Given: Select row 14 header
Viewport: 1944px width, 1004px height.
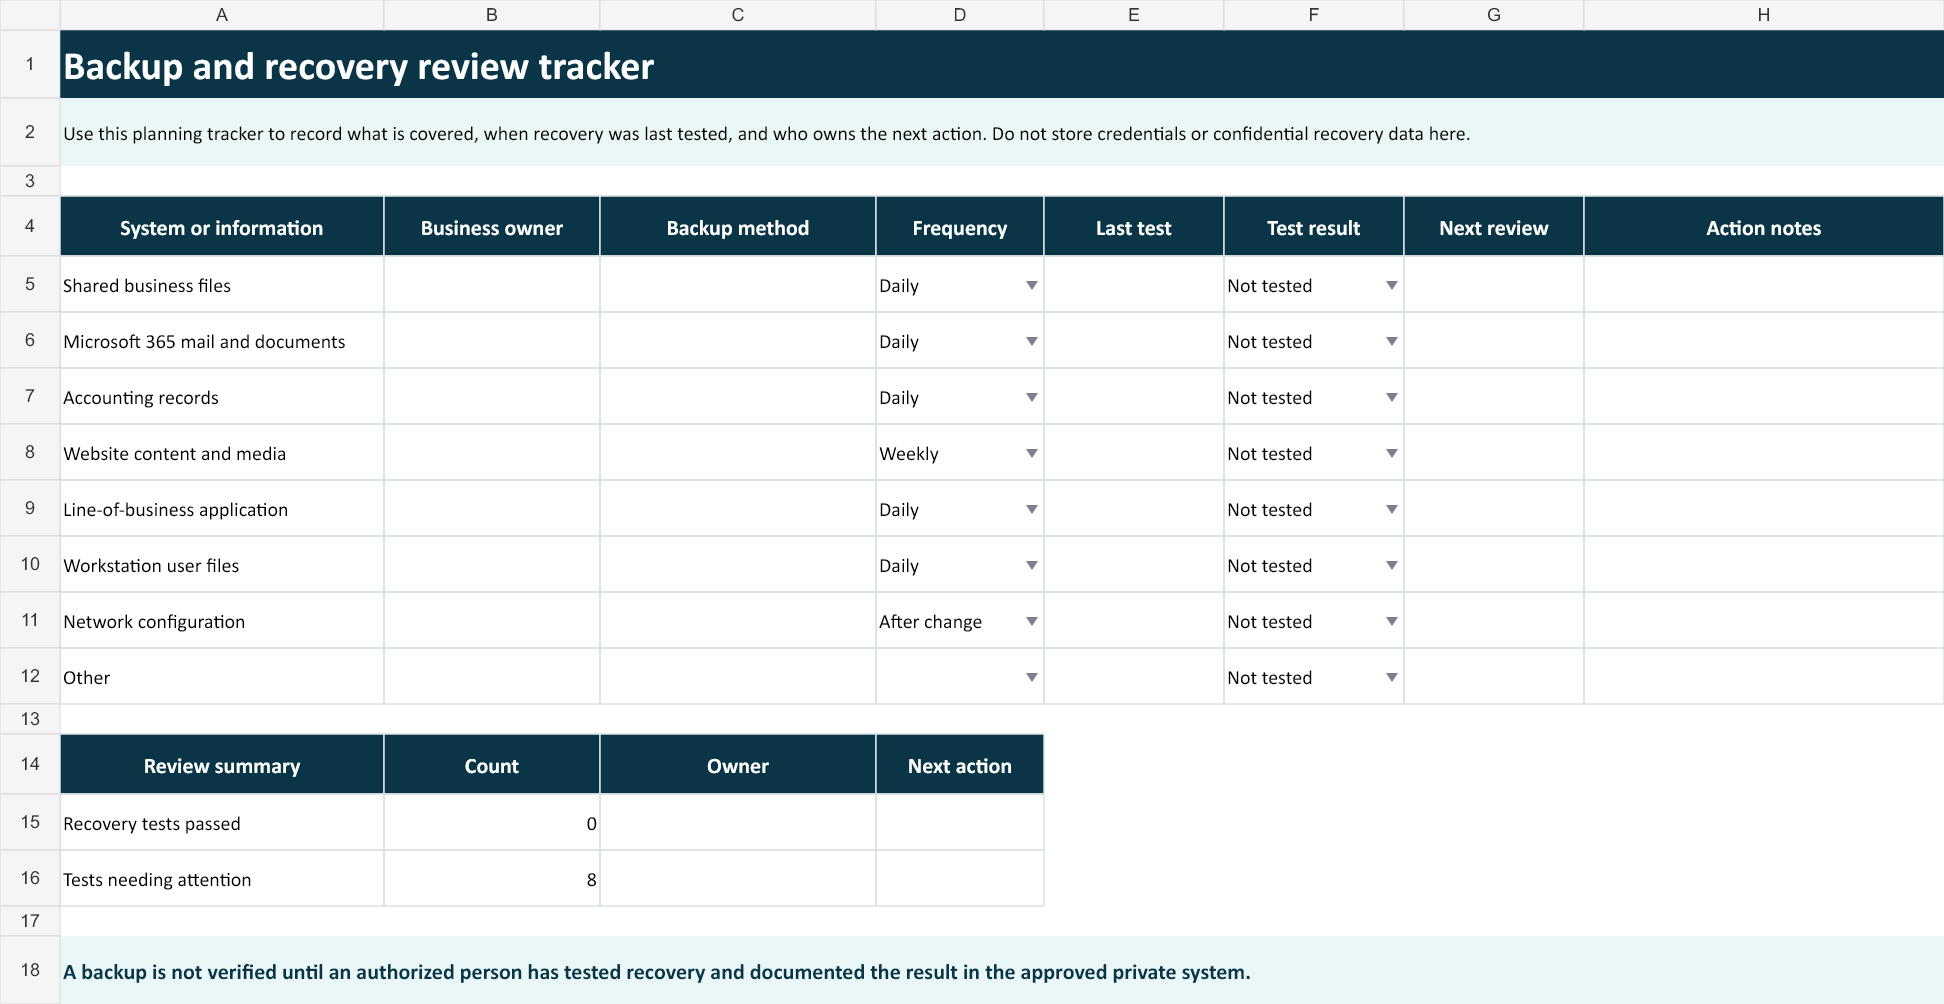Looking at the screenshot, I should (30, 764).
